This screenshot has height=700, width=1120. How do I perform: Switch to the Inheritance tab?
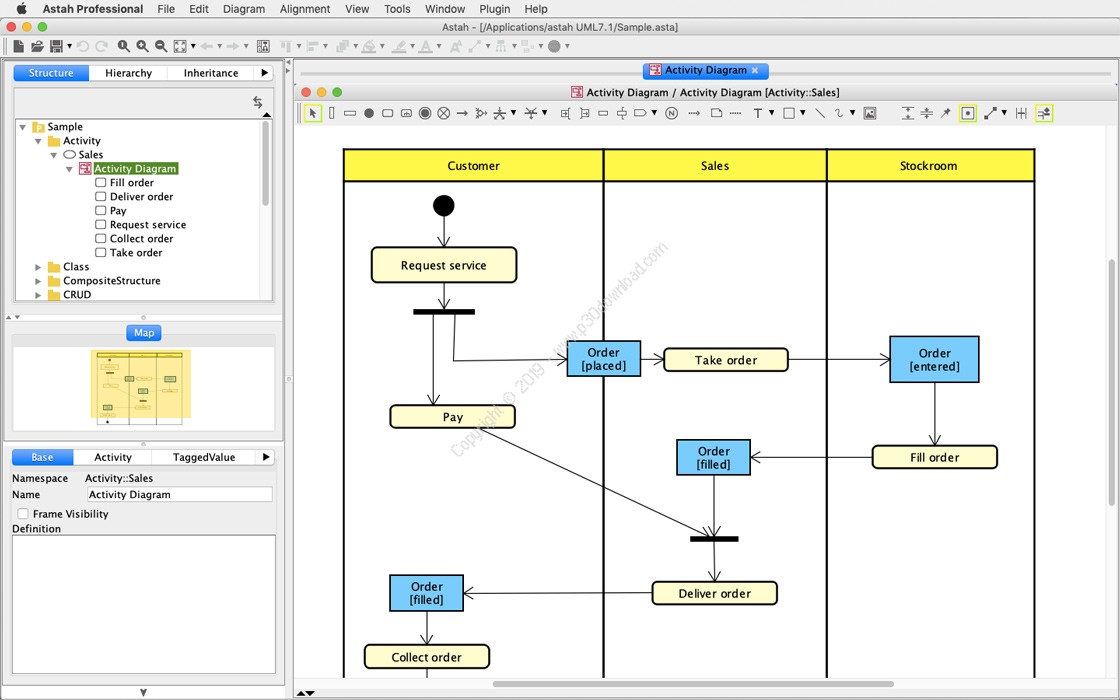pyautogui.click(x=211, y=73)
